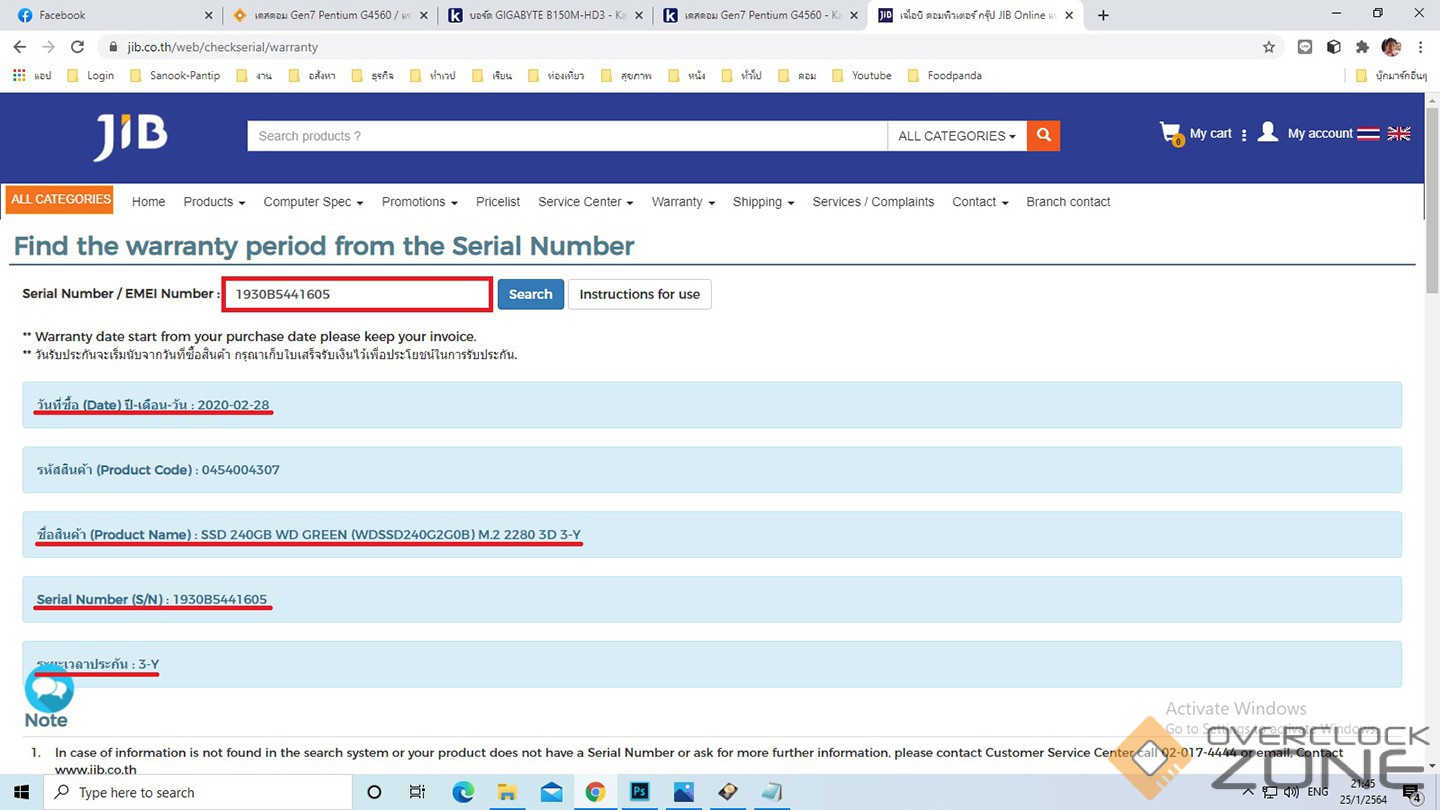Click the blue Search button
This screenshot has height=810, width=1440.
pyautogui.click(x=530, y=294)
